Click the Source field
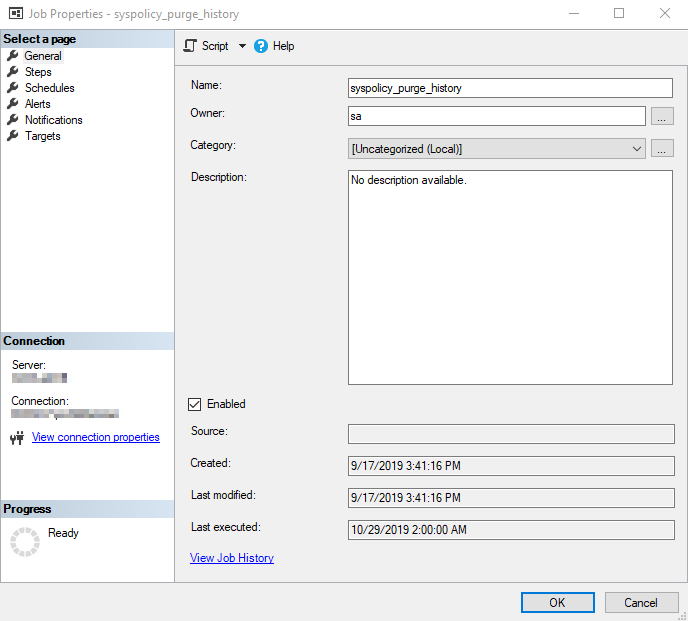 (511, 434)
